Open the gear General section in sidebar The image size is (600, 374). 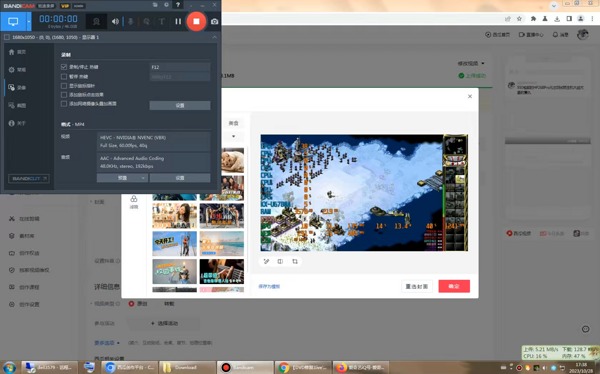(x=17, y=70)
